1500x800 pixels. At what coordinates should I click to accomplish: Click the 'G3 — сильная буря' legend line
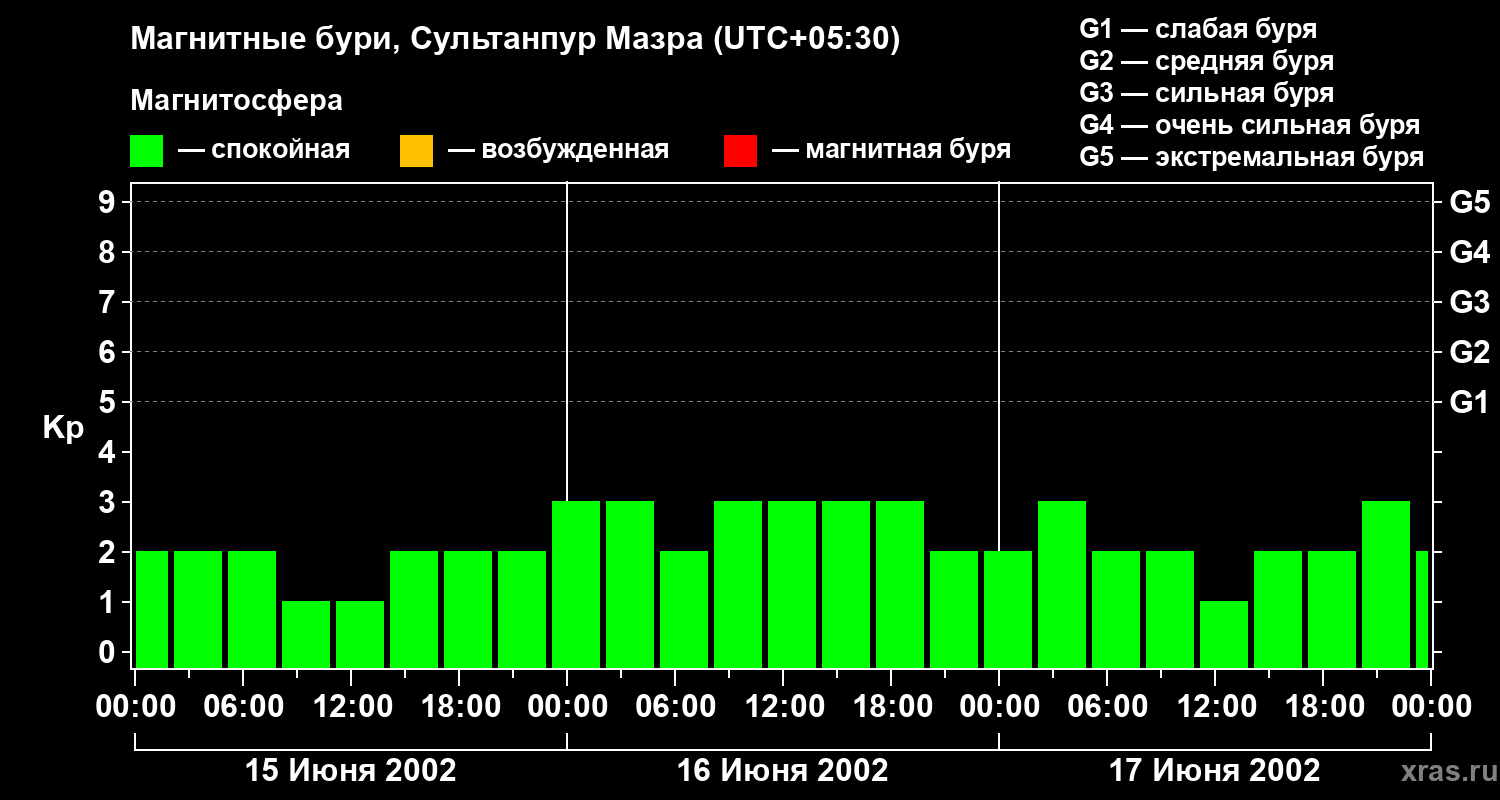tap(1207, 93)
